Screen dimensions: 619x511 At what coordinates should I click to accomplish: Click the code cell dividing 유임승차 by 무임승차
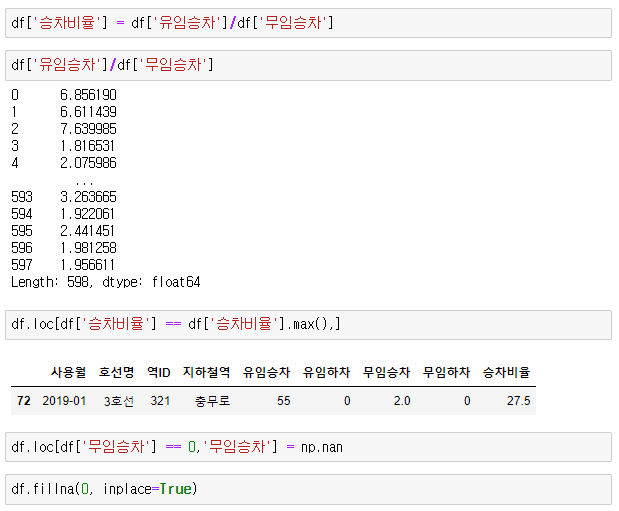pos(308,65)
